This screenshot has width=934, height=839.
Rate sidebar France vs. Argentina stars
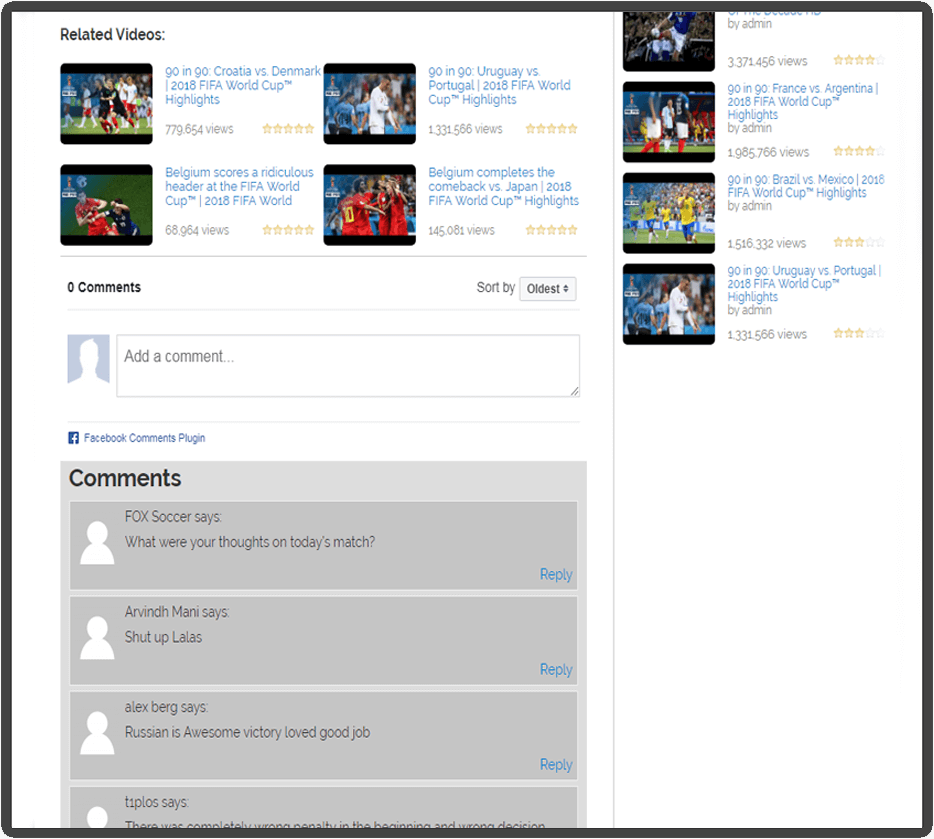click(x=859, y=151)
